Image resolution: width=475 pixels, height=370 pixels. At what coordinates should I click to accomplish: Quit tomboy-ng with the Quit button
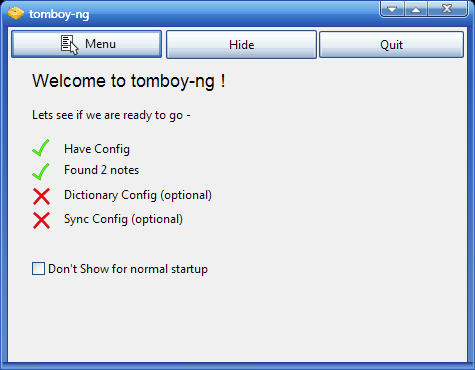coord(391,44)
